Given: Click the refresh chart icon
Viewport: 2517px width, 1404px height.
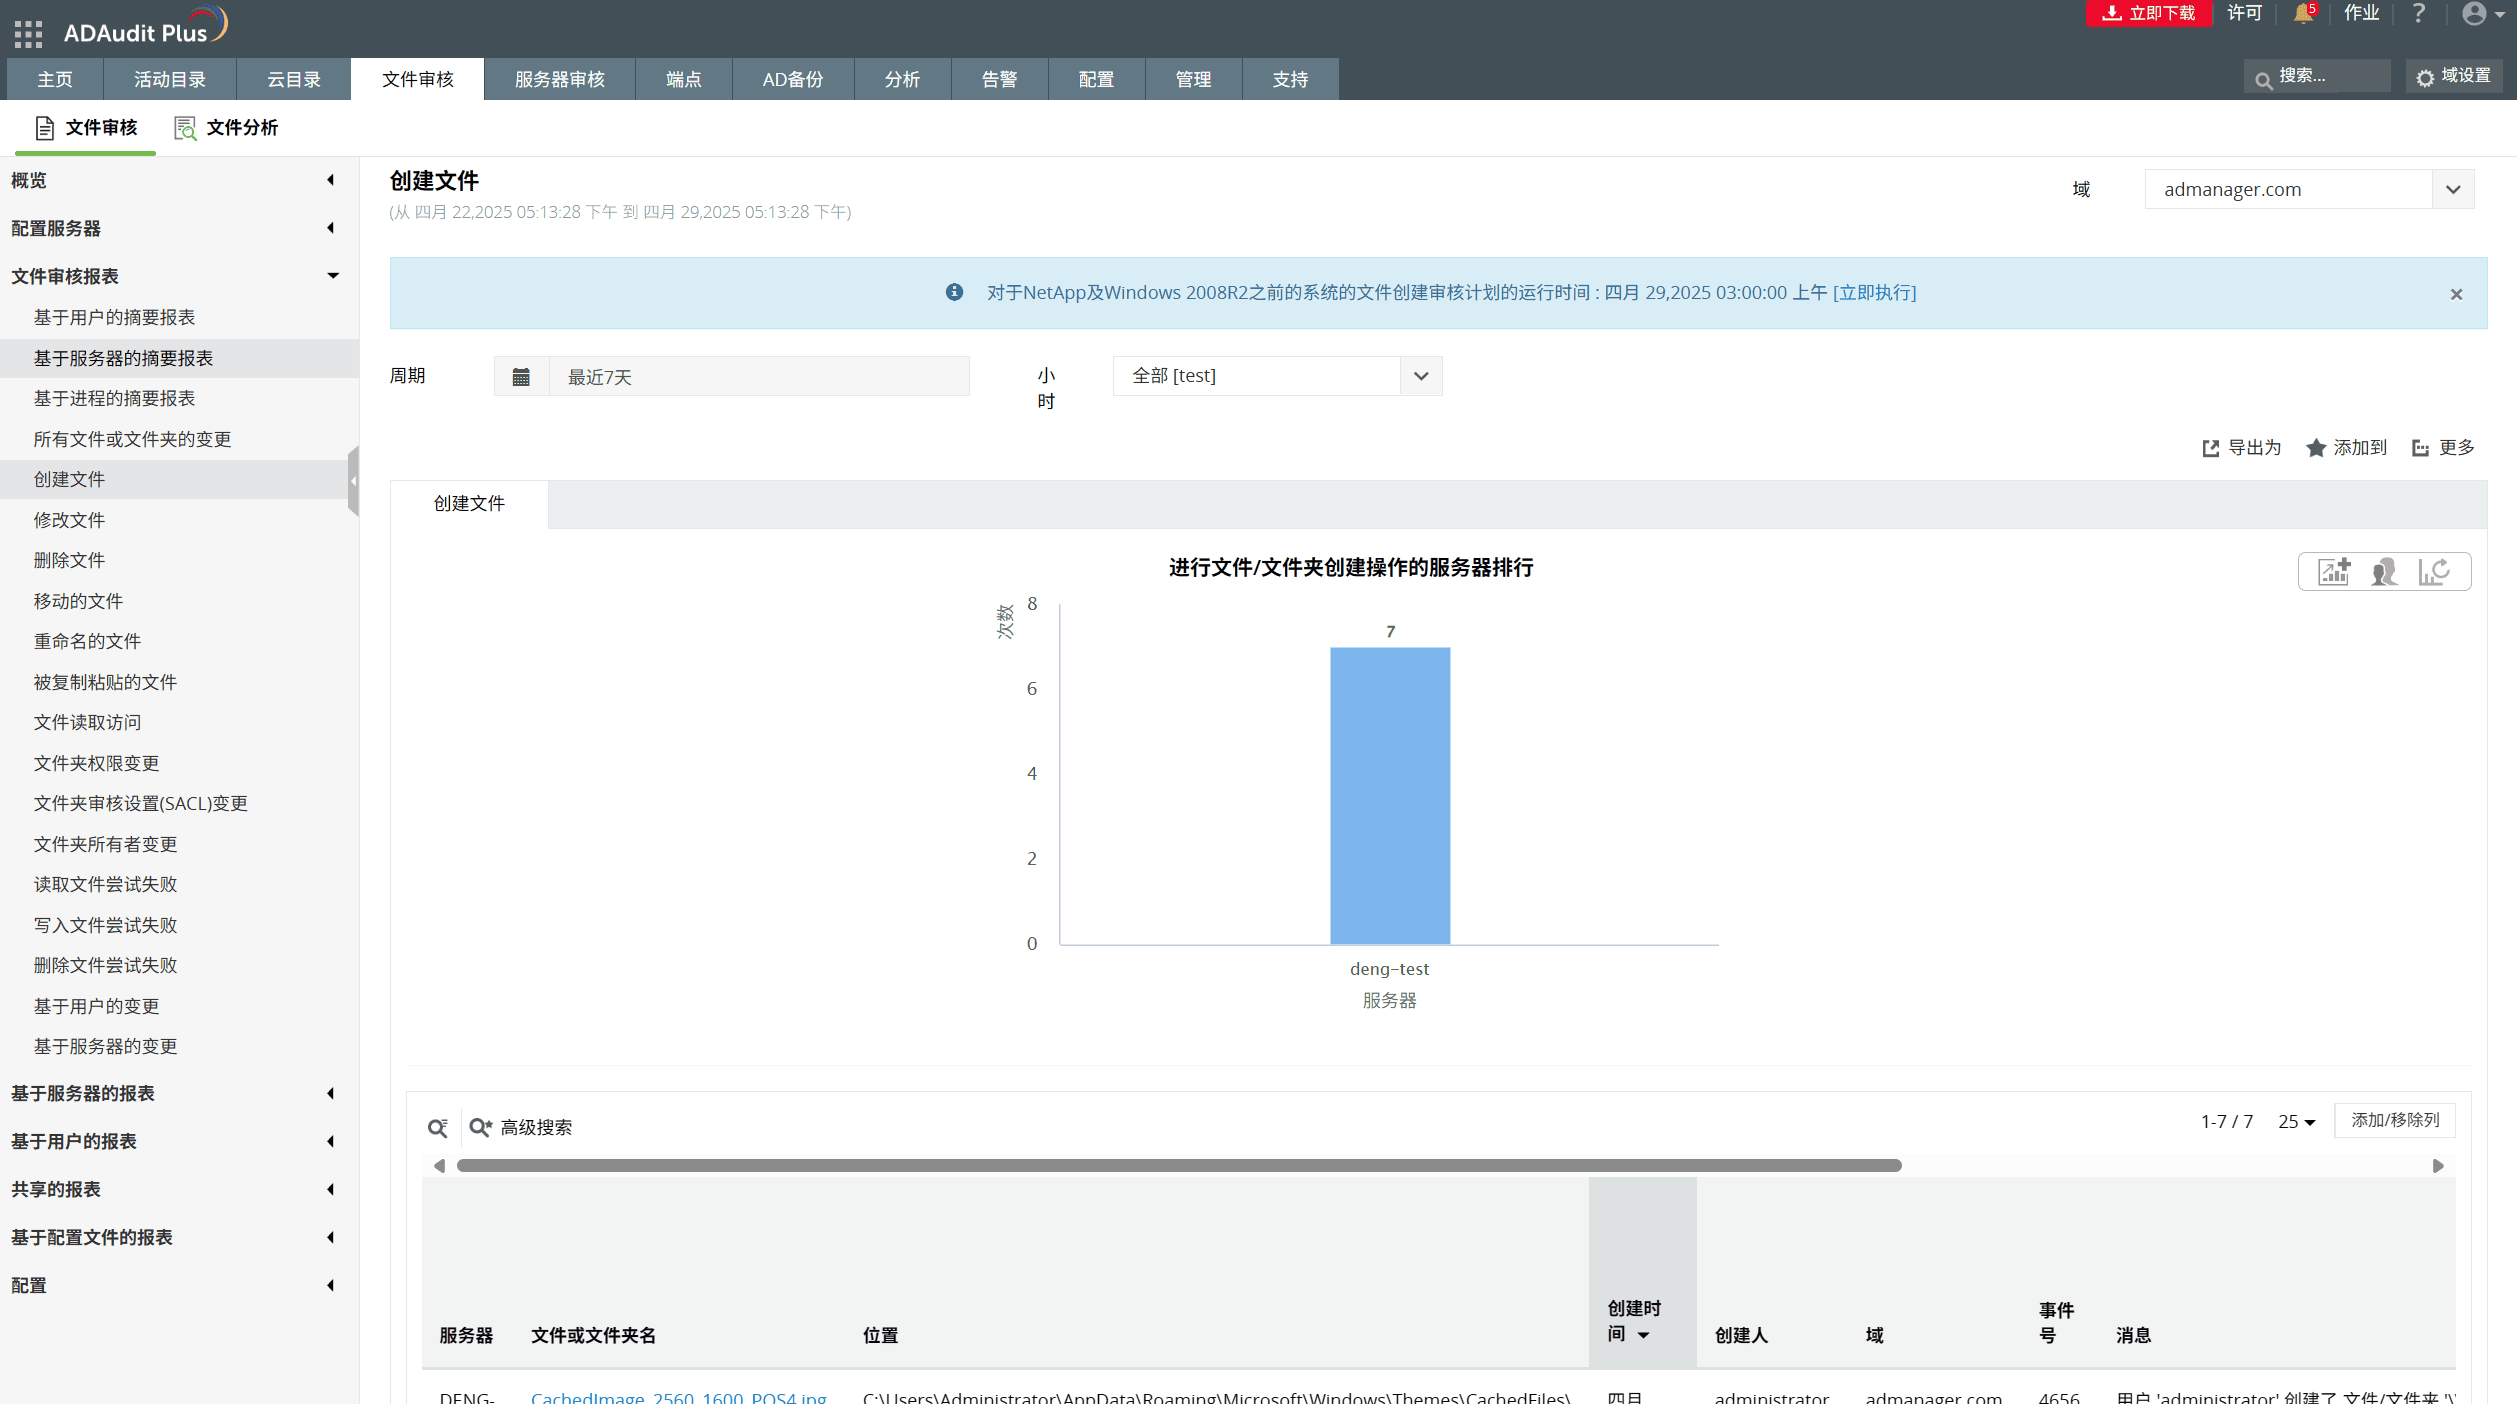Looking at the screenshot, I should (2434, 572).
